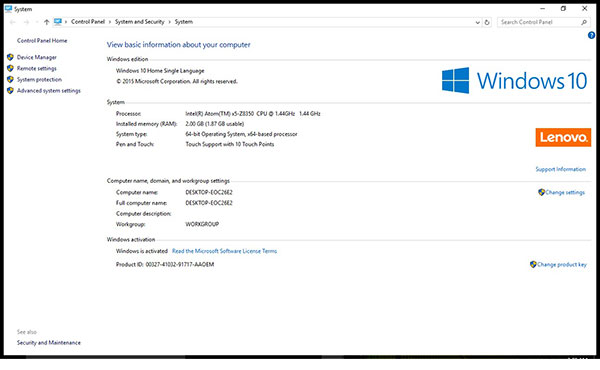Click the shield icon beside Remote settings
The width and height of the screenshot is (600, 370).
click(10, 68)
